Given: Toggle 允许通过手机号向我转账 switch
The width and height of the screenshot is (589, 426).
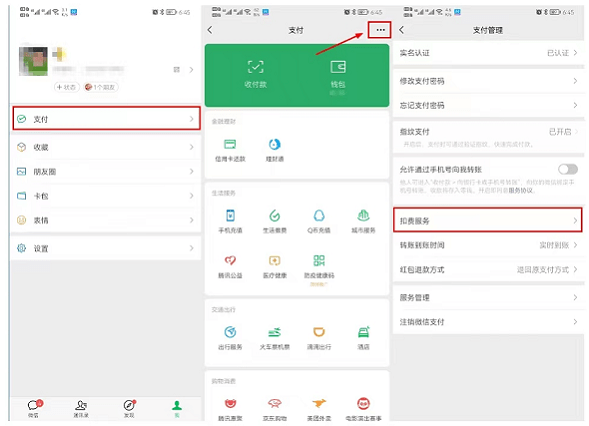Looking at the screenshot, I should point(568,169).
